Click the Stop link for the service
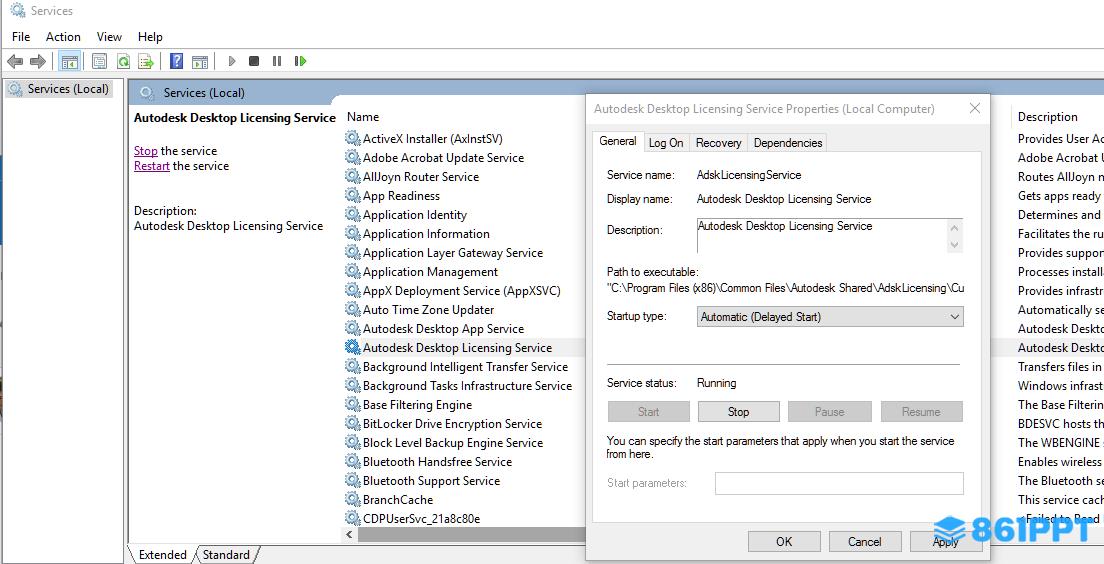Screen dimensions: 1104x564 click(x=146, y=151)
